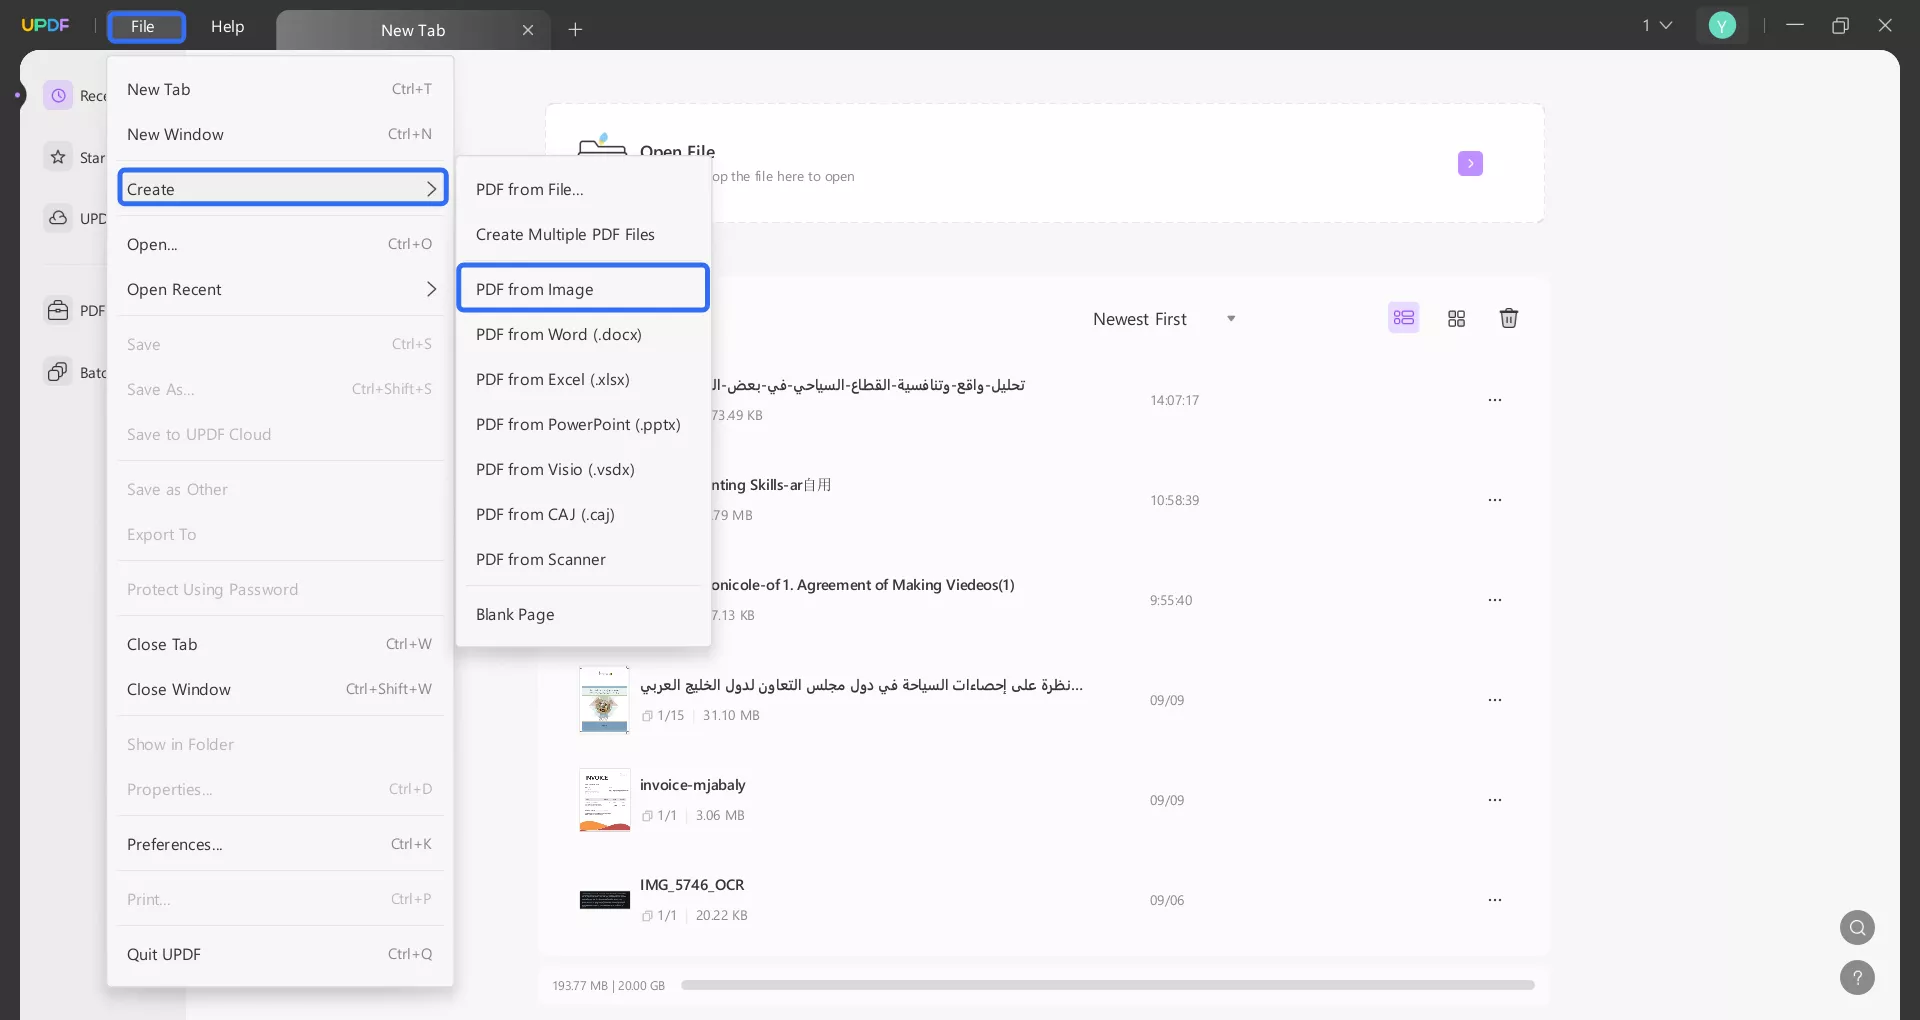Open the search magnifier button
Image resolution: width=1920 pixels, height=1020 pixels.
point(1857,927)
